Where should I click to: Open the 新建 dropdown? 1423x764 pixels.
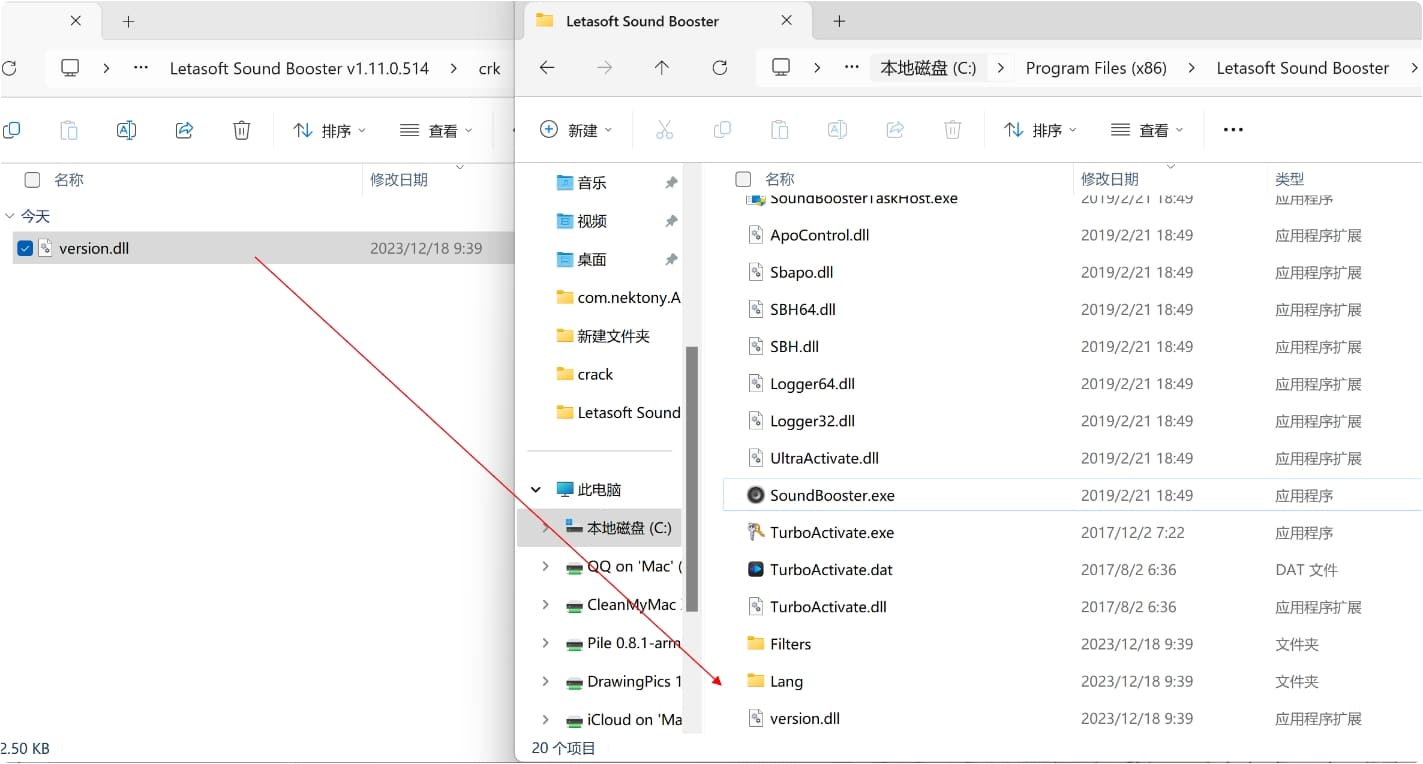(x=576, y=130)
